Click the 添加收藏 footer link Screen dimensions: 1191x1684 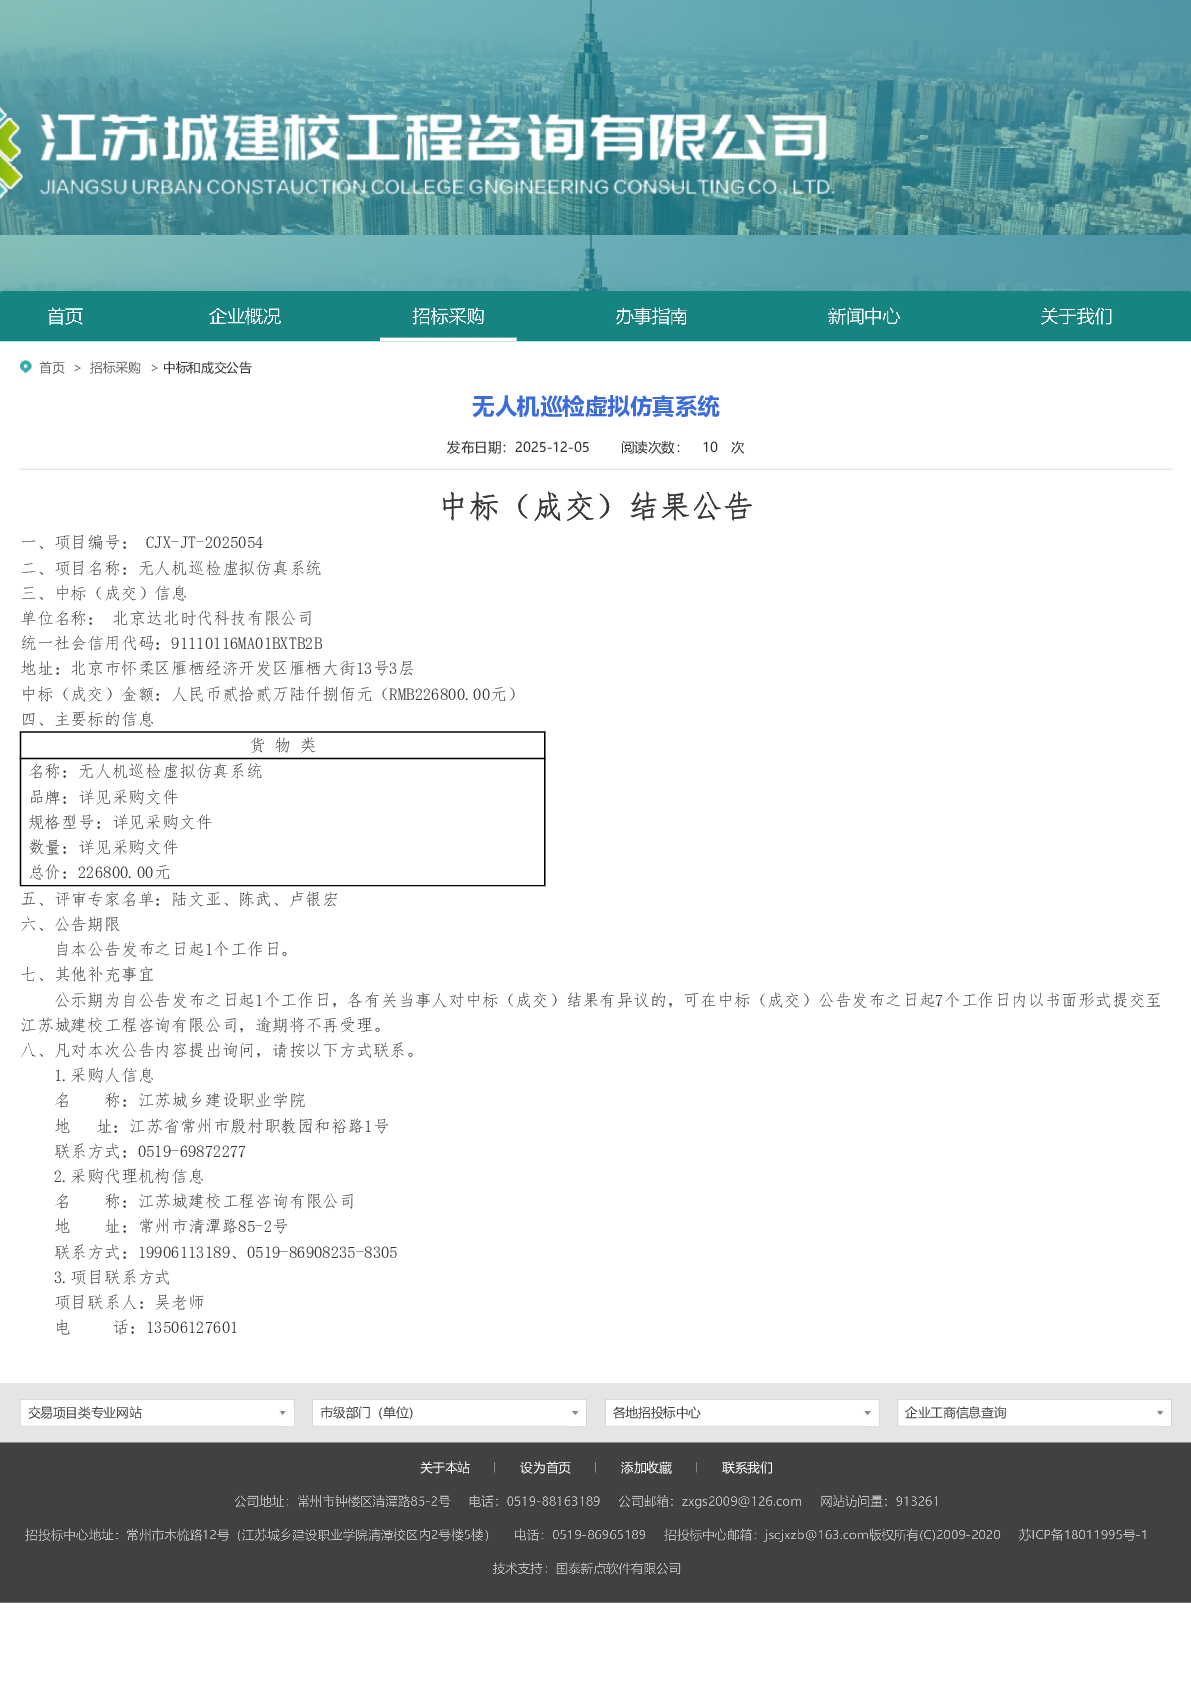(x=646, y=1468)
